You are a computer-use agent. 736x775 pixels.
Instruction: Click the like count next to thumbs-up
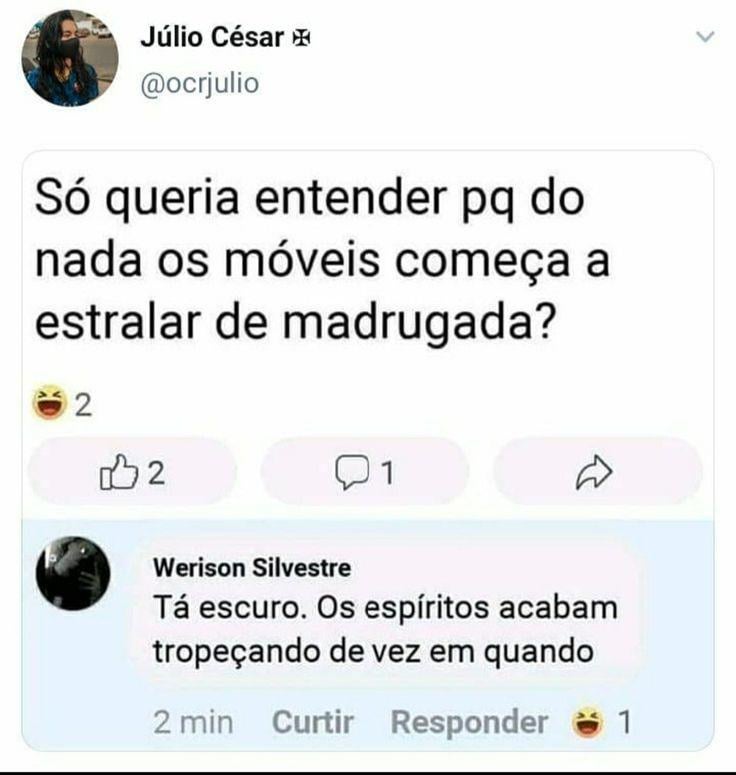tap(156, 473)
